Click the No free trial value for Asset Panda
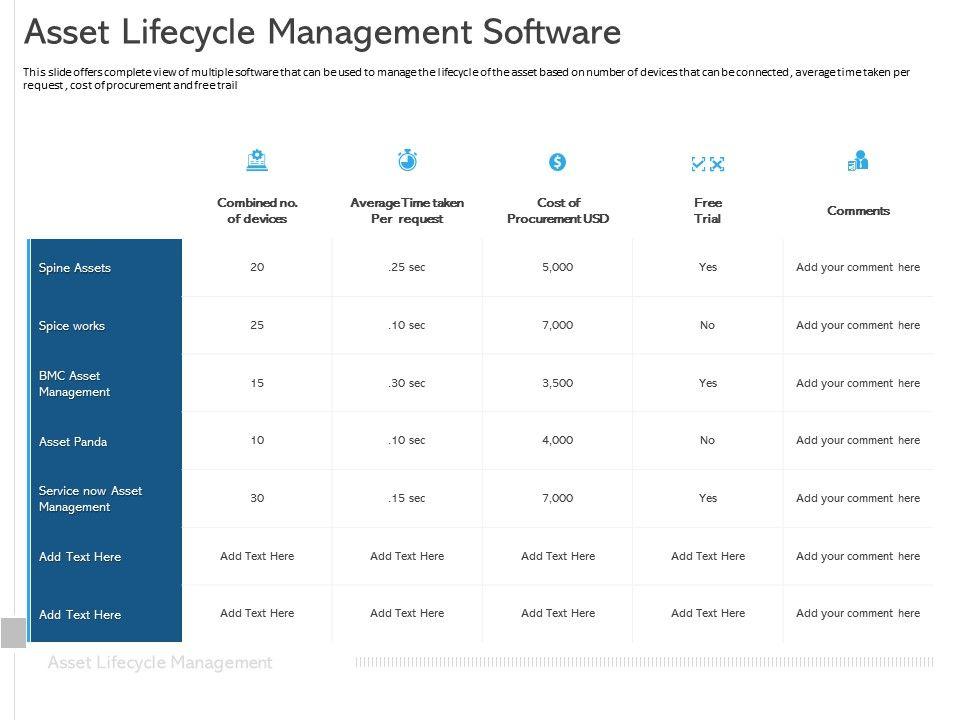Screen dimensions: 960x720 708,440
